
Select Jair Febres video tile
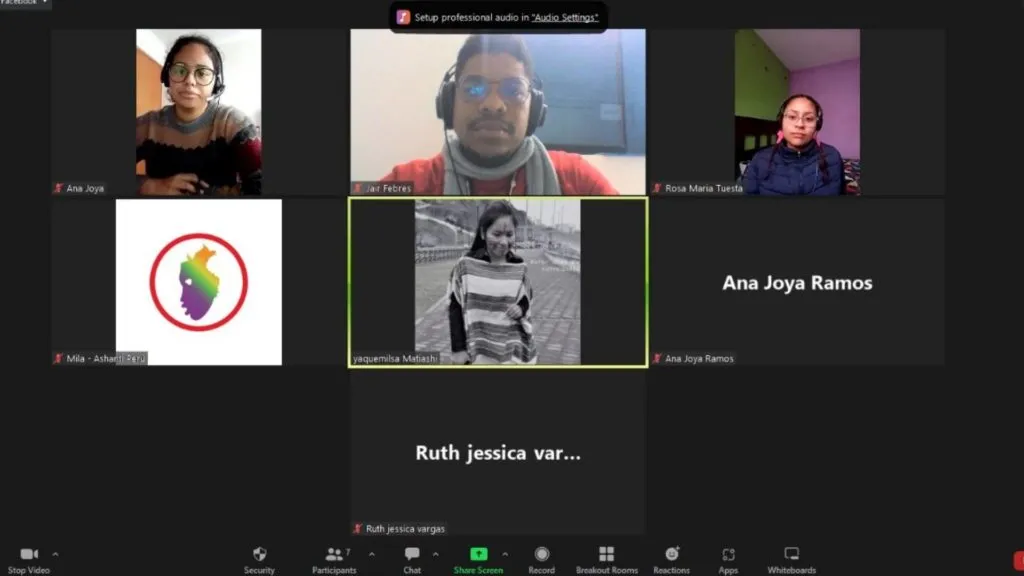pyautogui.click(x=497, y=111)
